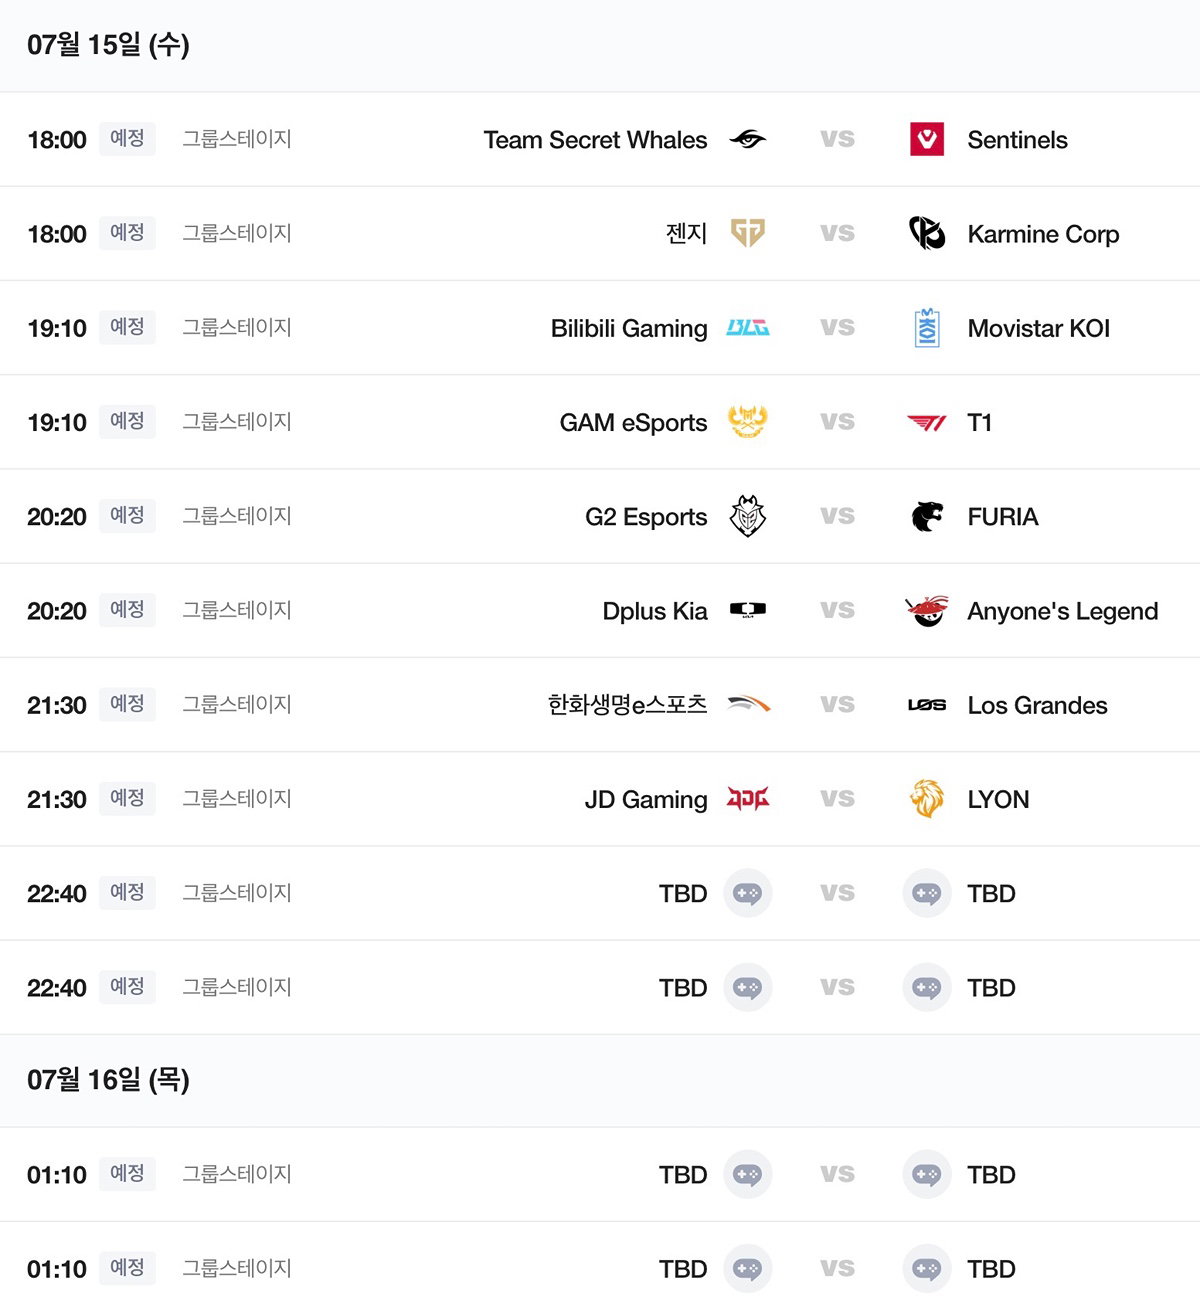Select the 07월 16일 (목) date header
The height and width of the screenshot is (1314, 1200).
tap(108, 1080)
